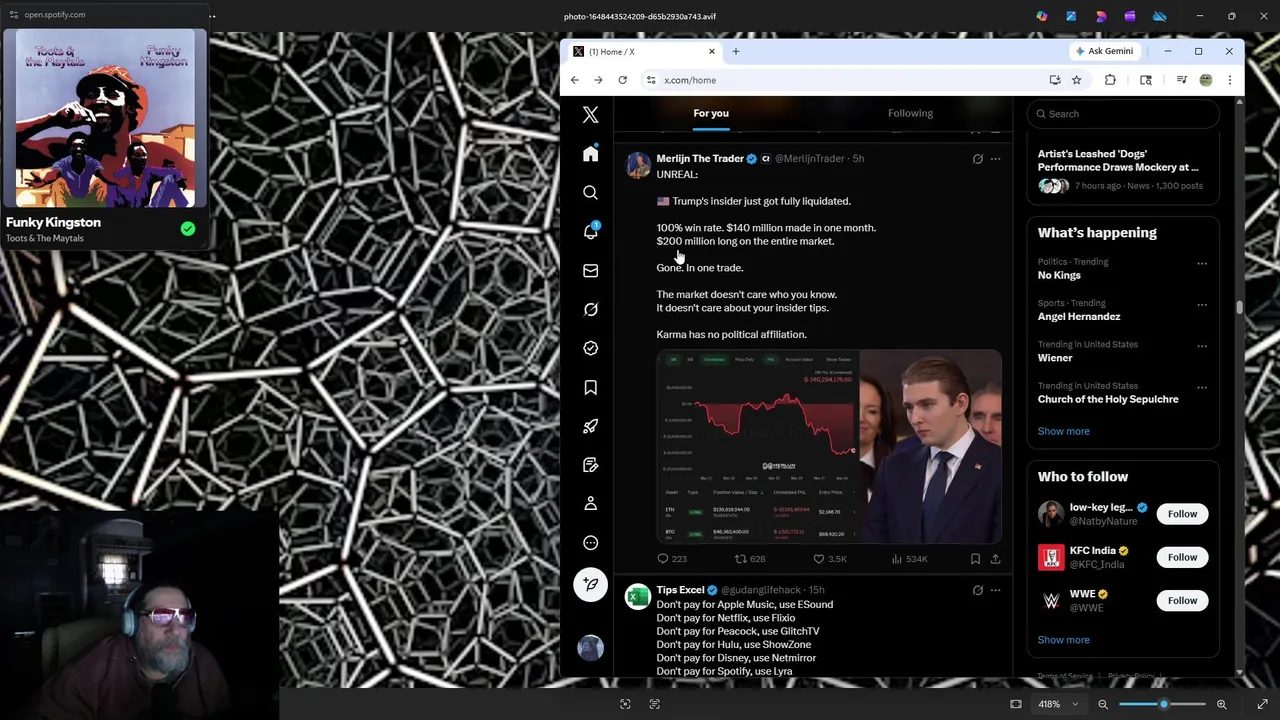Image resolution: width=1280 pixels, height=720 pixels.
Task: Click fit to window icon in photo viewer
Action: click(x=1016, y=704)
